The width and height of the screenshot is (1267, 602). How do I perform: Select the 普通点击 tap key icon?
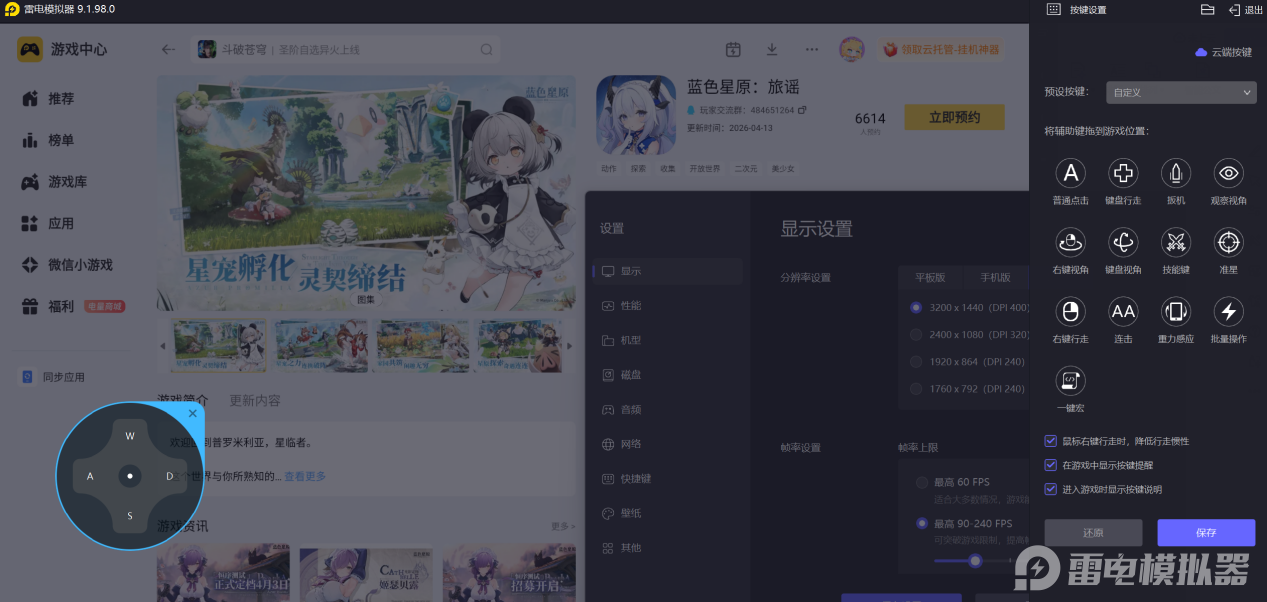[1070, 173]
